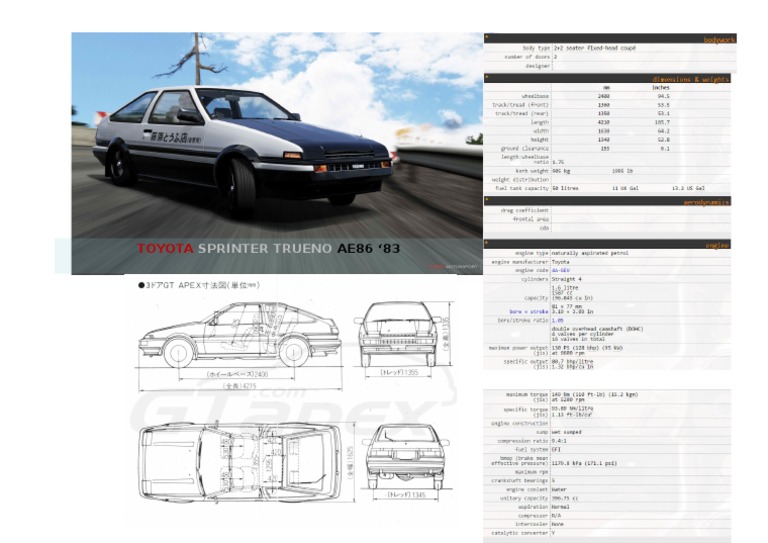Click the 'unitary capacity' row label
Image resolution: width=768 pixels, height=543 pixels.
click(x=524, y=498)
